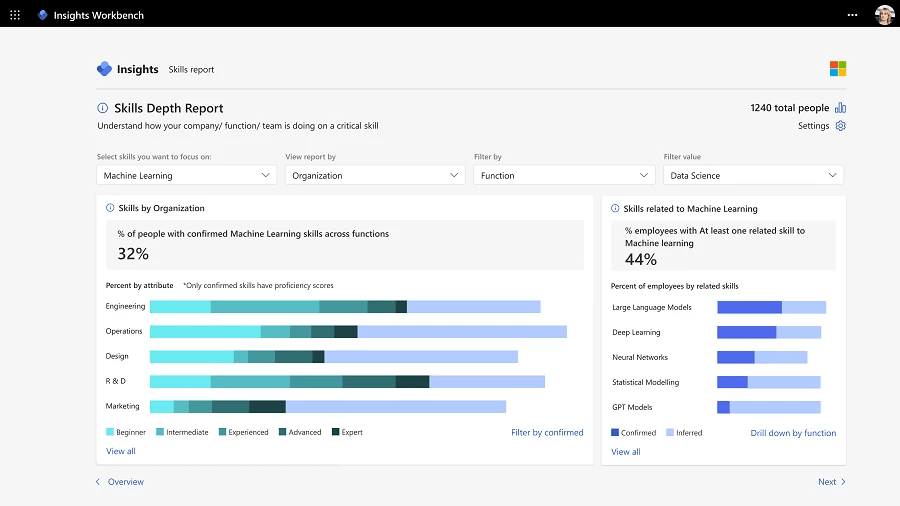The width and height of the screenshot is (900, 506).
Task: Open Settings gear icon
Action: (x=841, y=126)
